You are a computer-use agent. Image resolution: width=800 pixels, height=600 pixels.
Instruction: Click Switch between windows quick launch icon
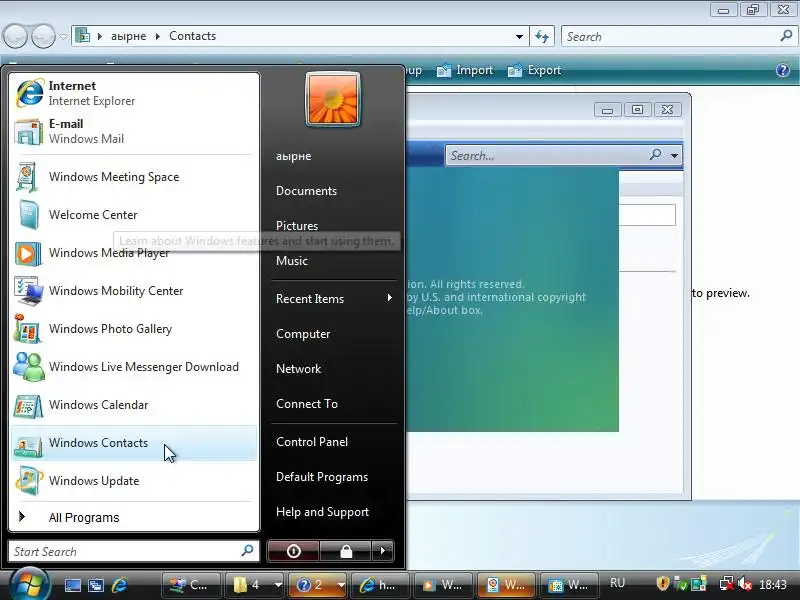pos(95,585)
